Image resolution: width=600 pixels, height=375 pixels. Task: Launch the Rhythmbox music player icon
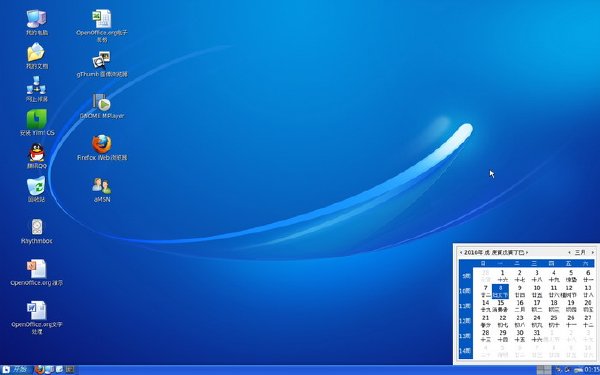coord(37,231)
